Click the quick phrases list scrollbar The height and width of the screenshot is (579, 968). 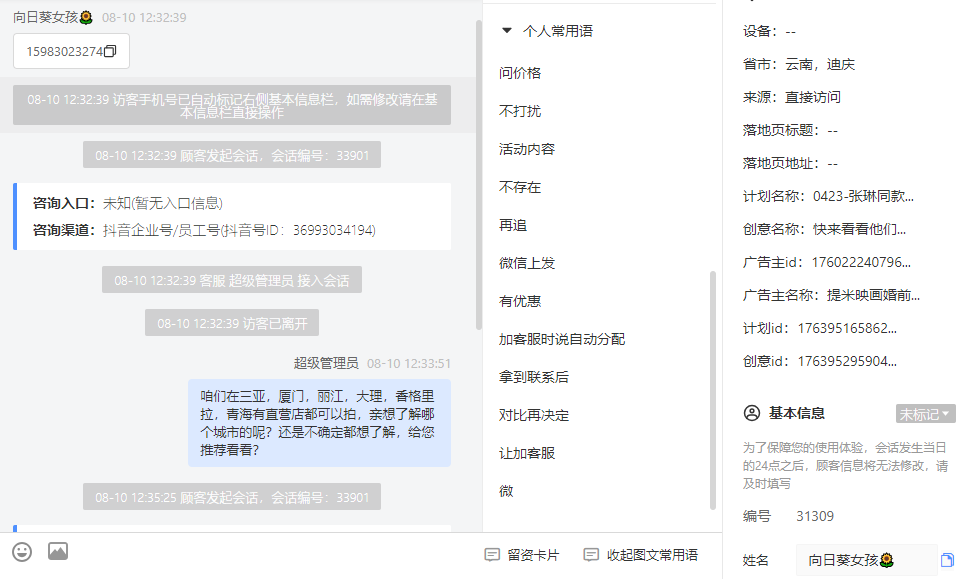coord(713,390)
